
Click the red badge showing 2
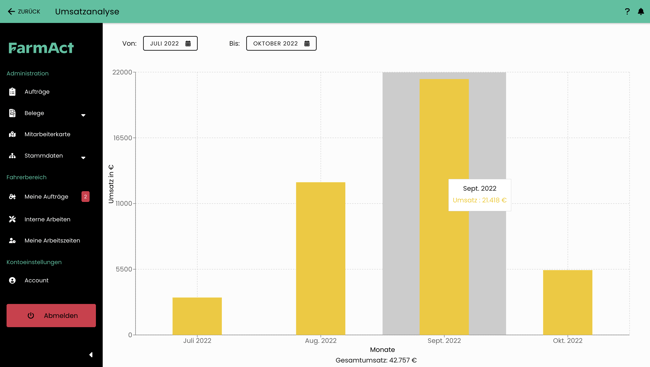click(85, 197)
